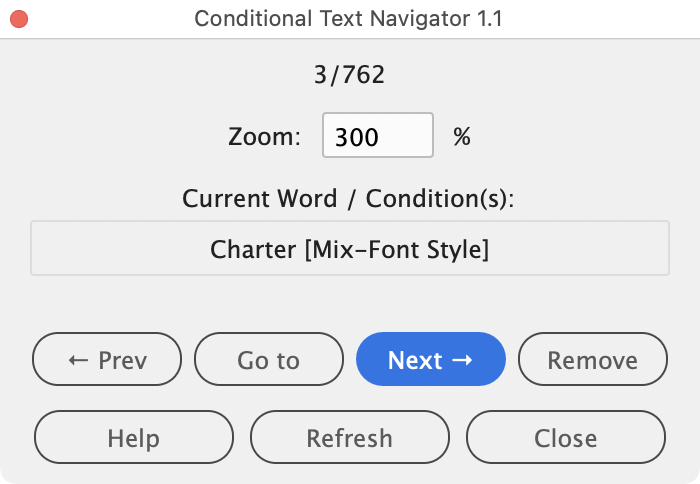Focus the field showing 300
Image resolution: width=700 pixels, height=484 pixels.
pos(377,136)
